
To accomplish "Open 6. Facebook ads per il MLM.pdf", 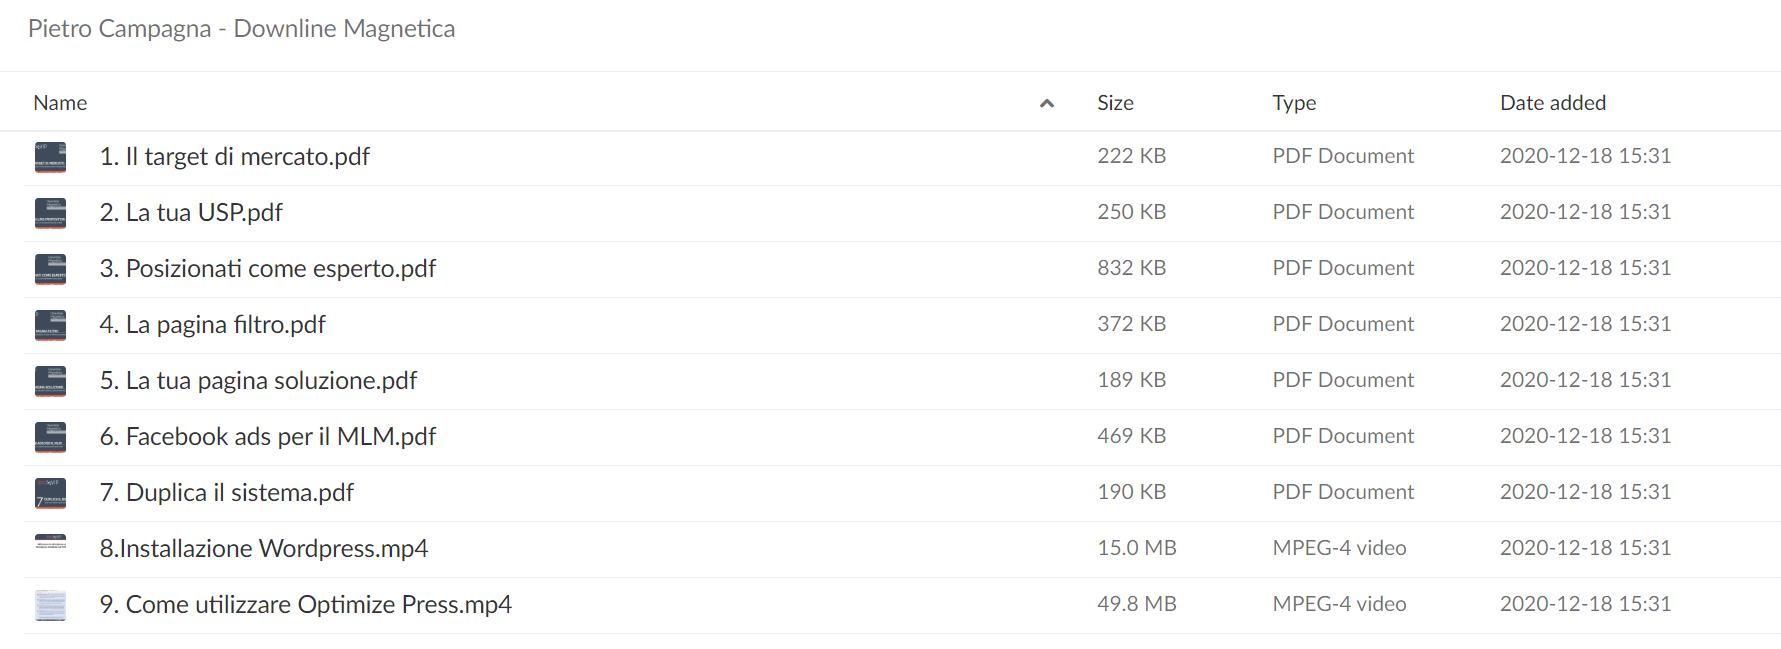I will [268, 437].
